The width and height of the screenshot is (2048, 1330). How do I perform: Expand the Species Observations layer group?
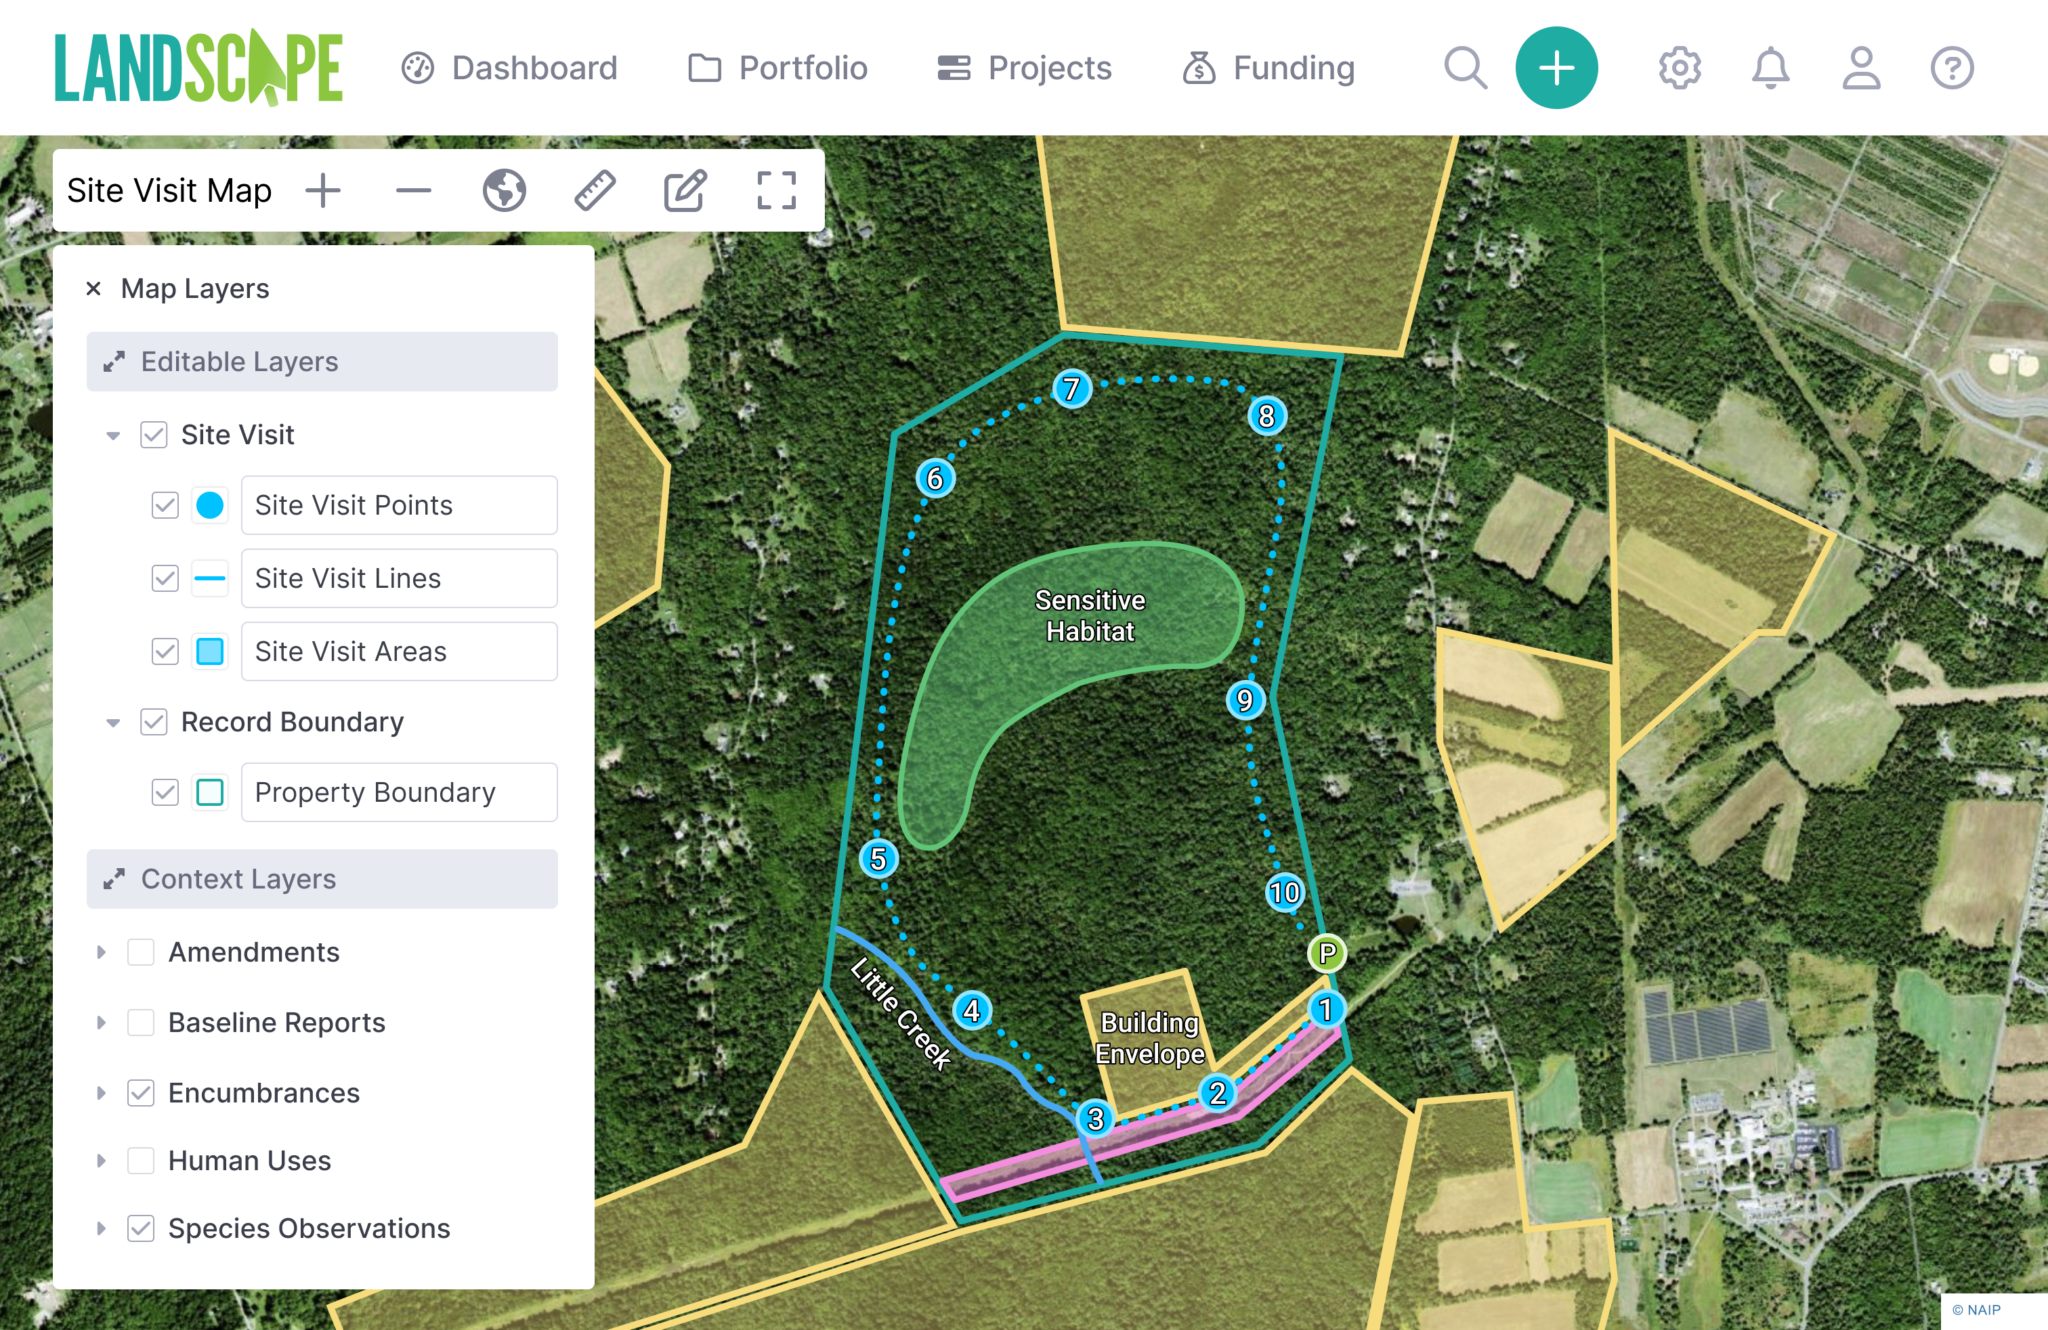101,1228
